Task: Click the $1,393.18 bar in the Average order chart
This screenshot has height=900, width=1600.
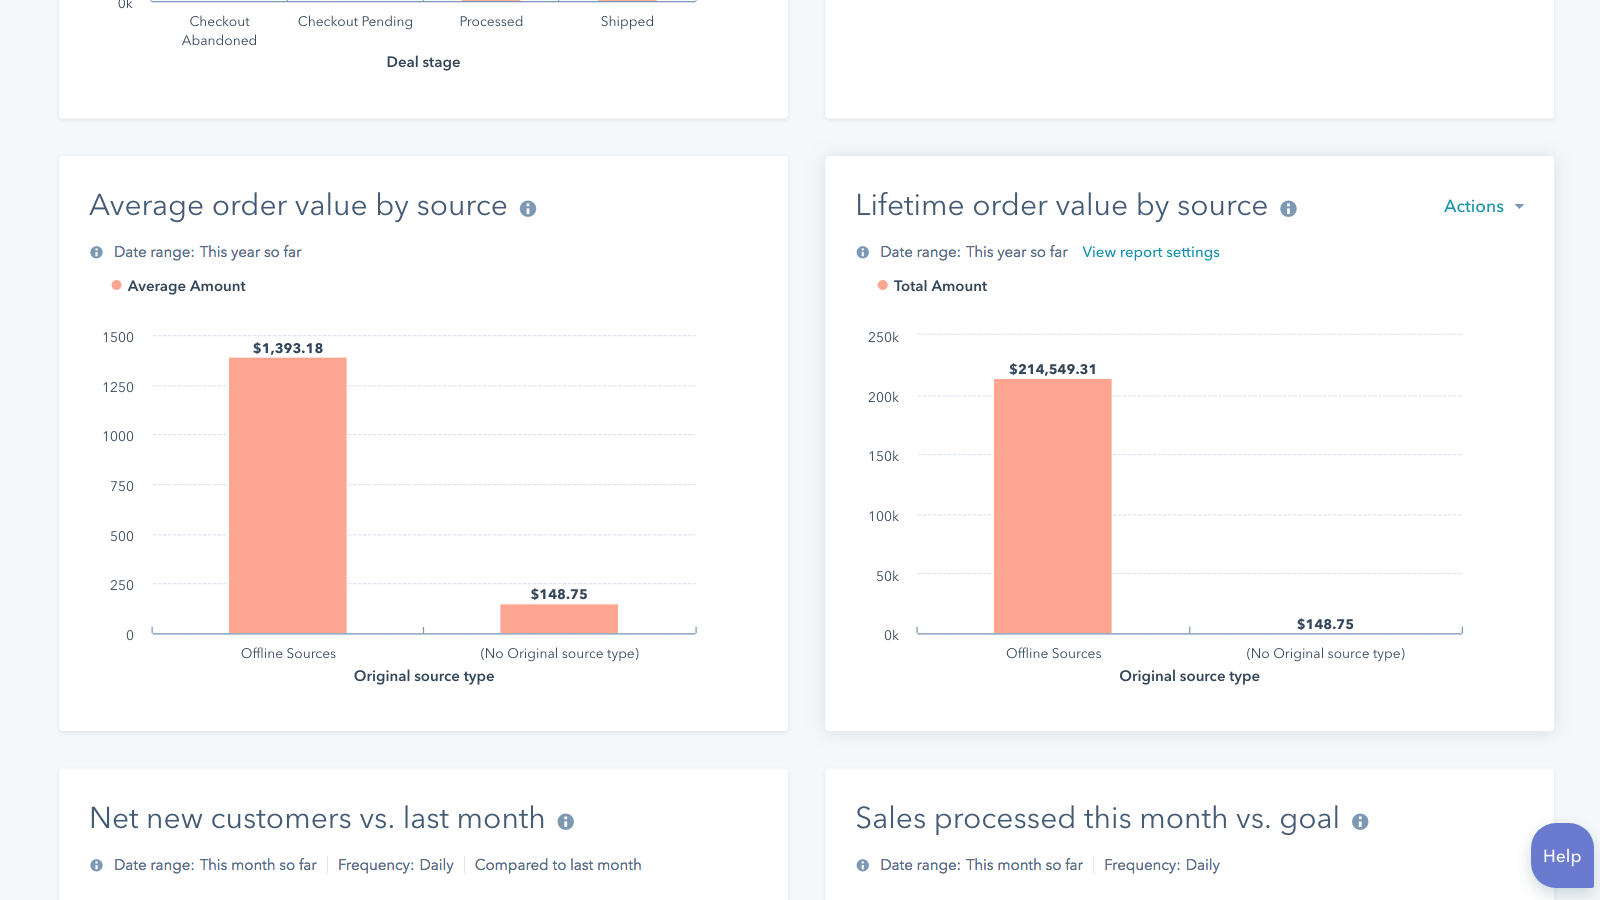Action: 288,495
